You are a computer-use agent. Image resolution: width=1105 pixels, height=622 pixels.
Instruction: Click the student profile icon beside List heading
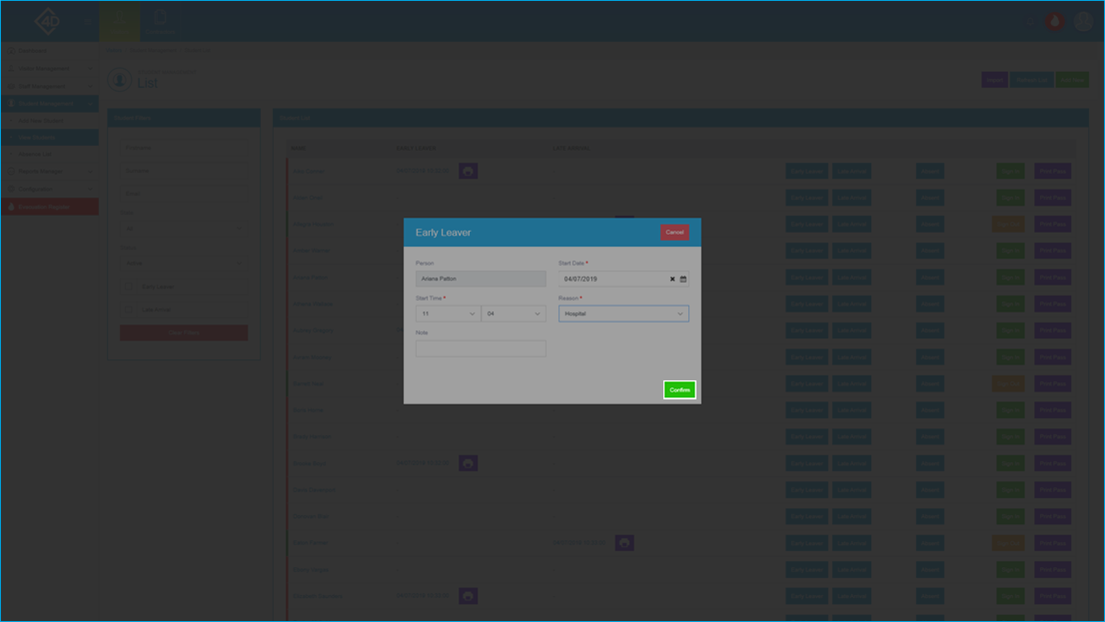coord(120,80)
